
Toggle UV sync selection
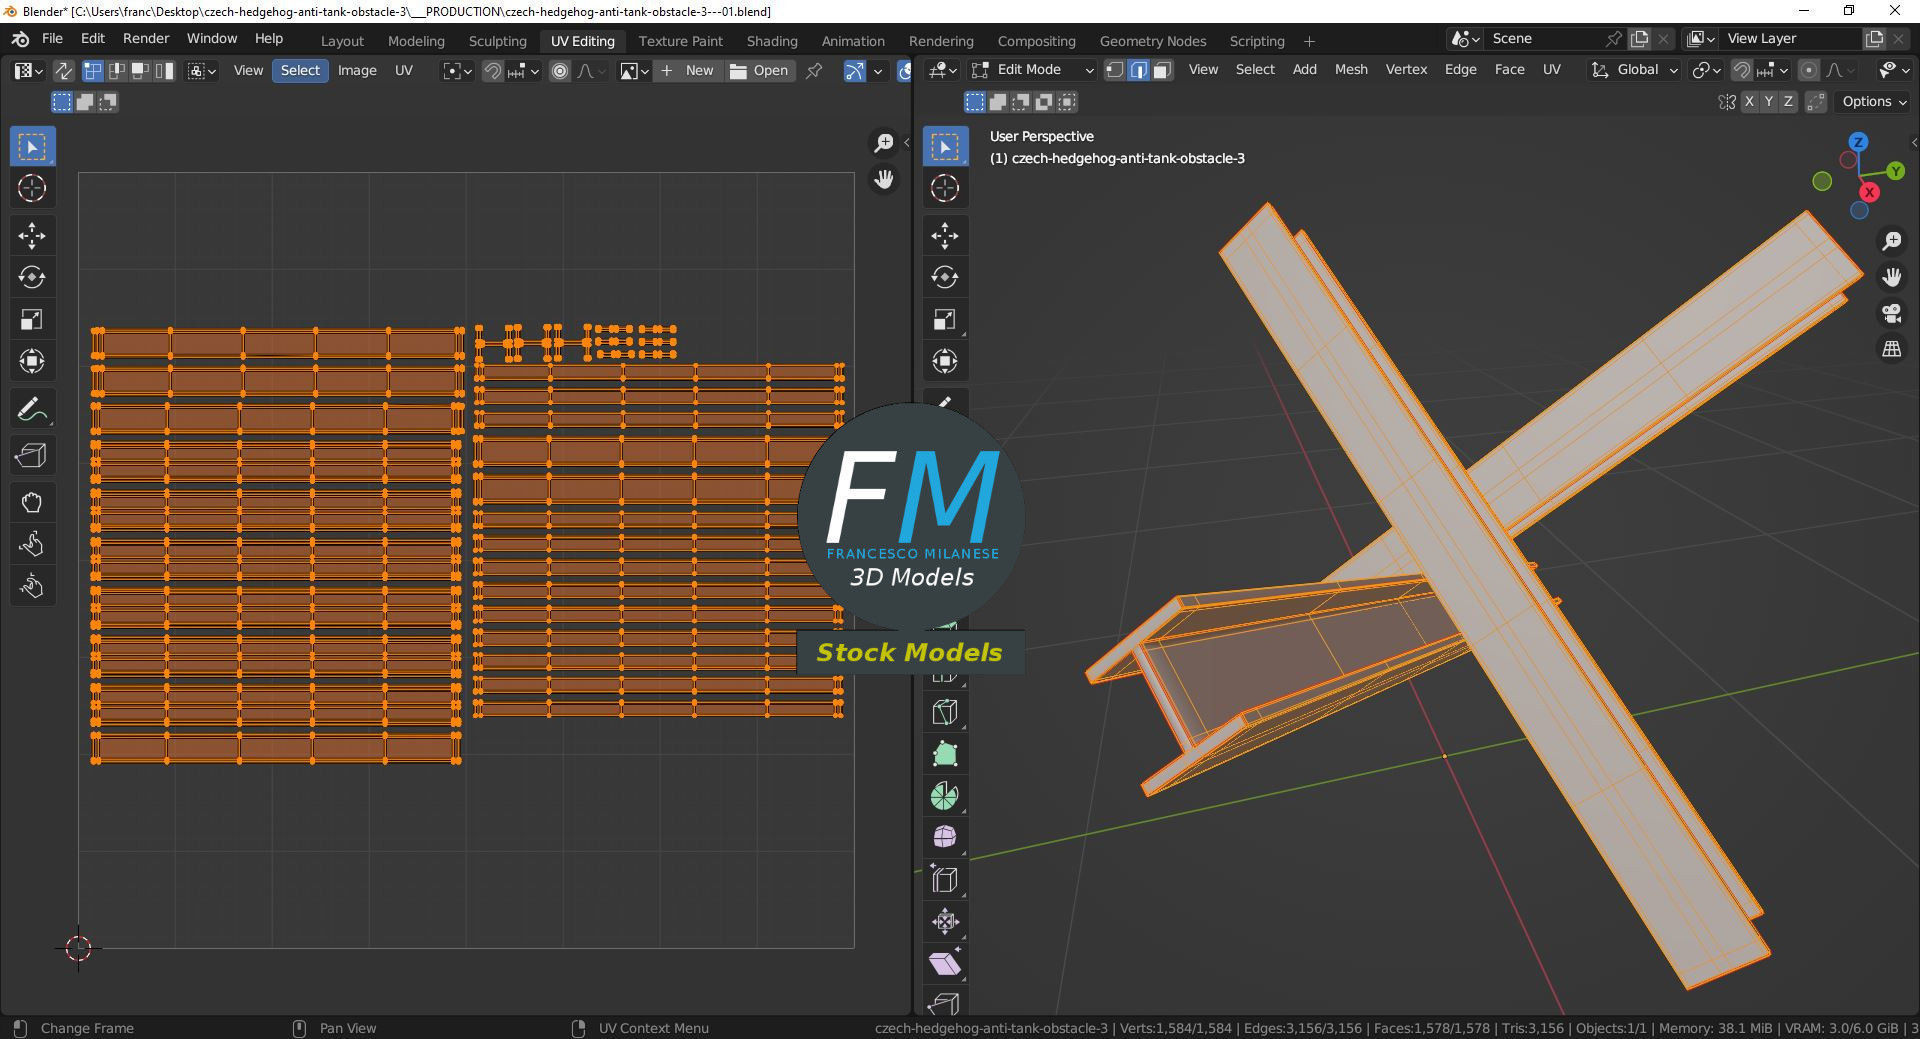point(63,70)
